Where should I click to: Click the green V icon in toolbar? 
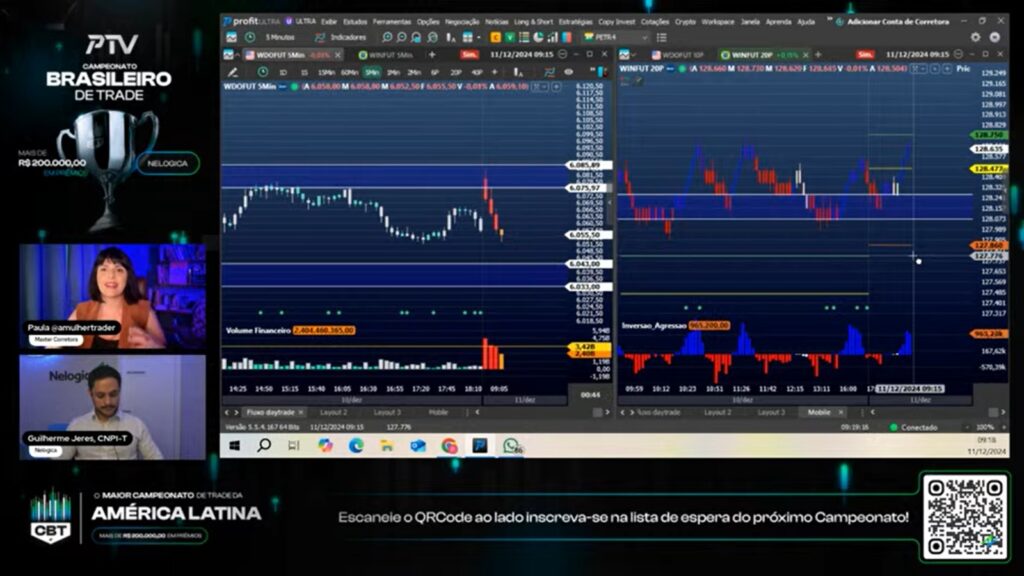pos(510,37)
